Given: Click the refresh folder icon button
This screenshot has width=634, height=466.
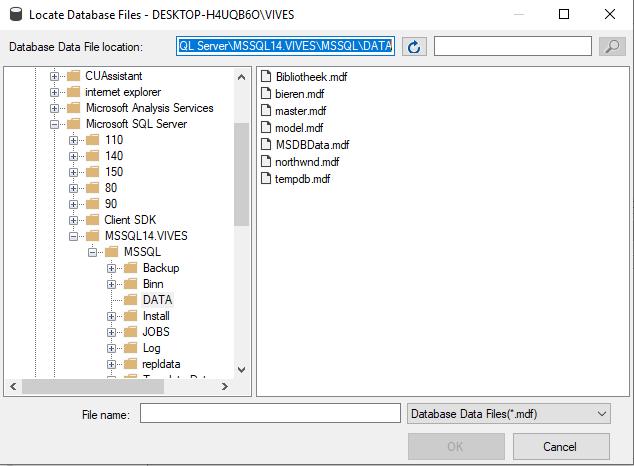Looking at the screenshot, I should 414,47.
